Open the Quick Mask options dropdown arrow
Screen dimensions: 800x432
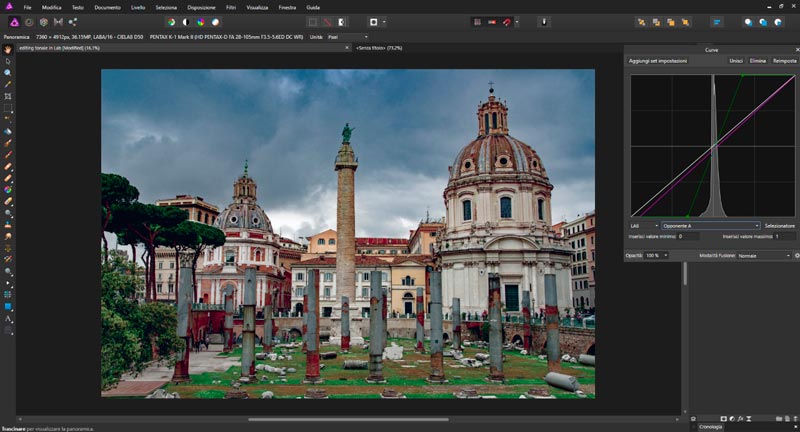click(x=384, y=22)
